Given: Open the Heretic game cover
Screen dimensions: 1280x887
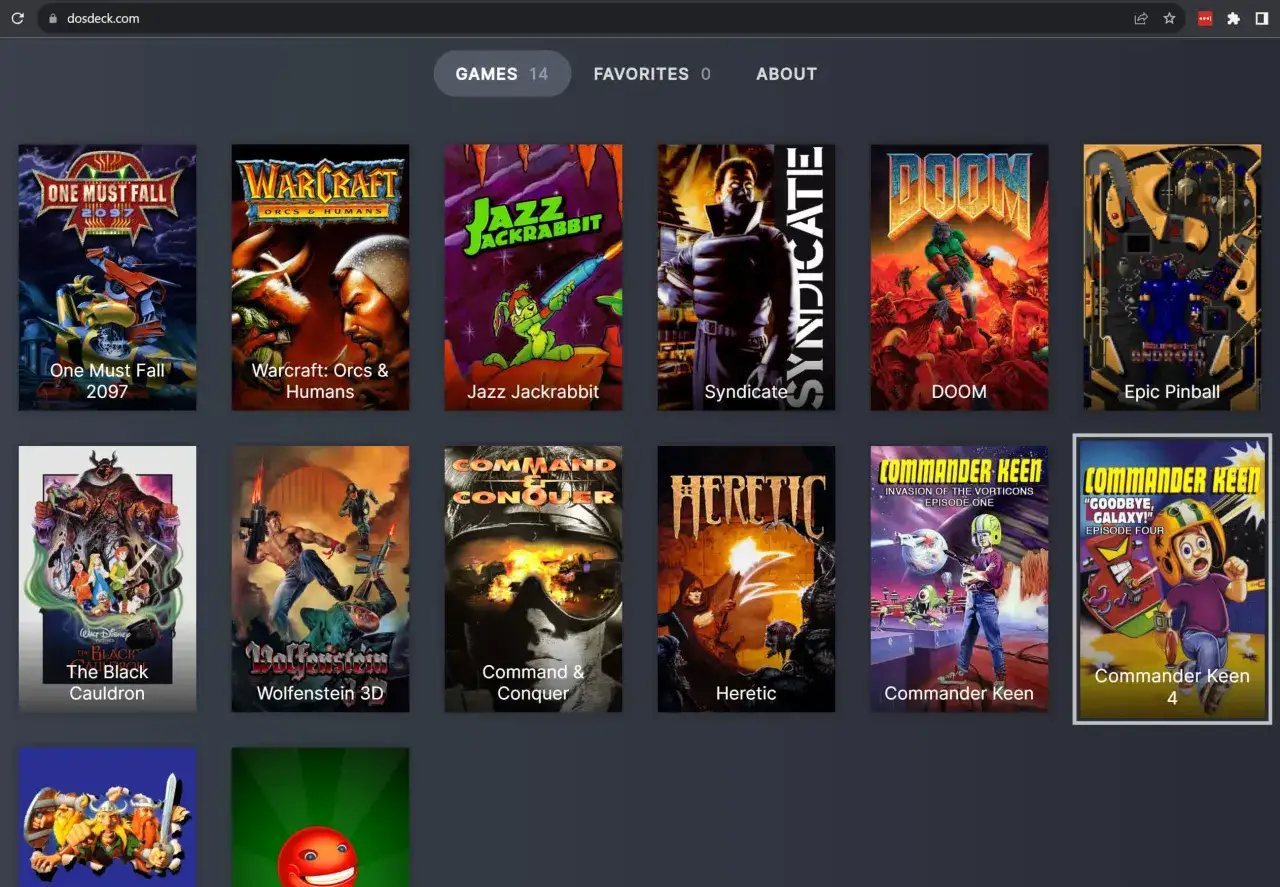Looking at the screenshot, I should coord(746,579).
